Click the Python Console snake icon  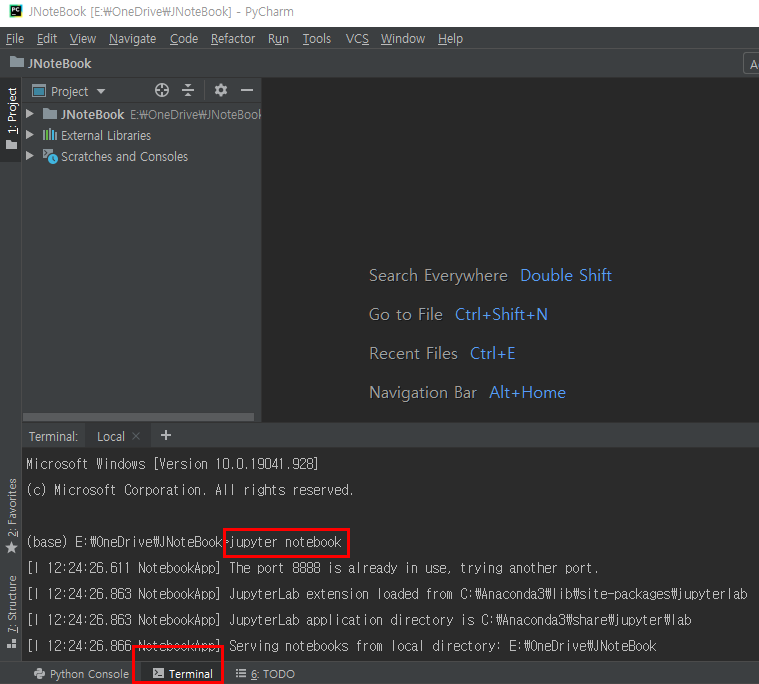(x=39, y=674)
